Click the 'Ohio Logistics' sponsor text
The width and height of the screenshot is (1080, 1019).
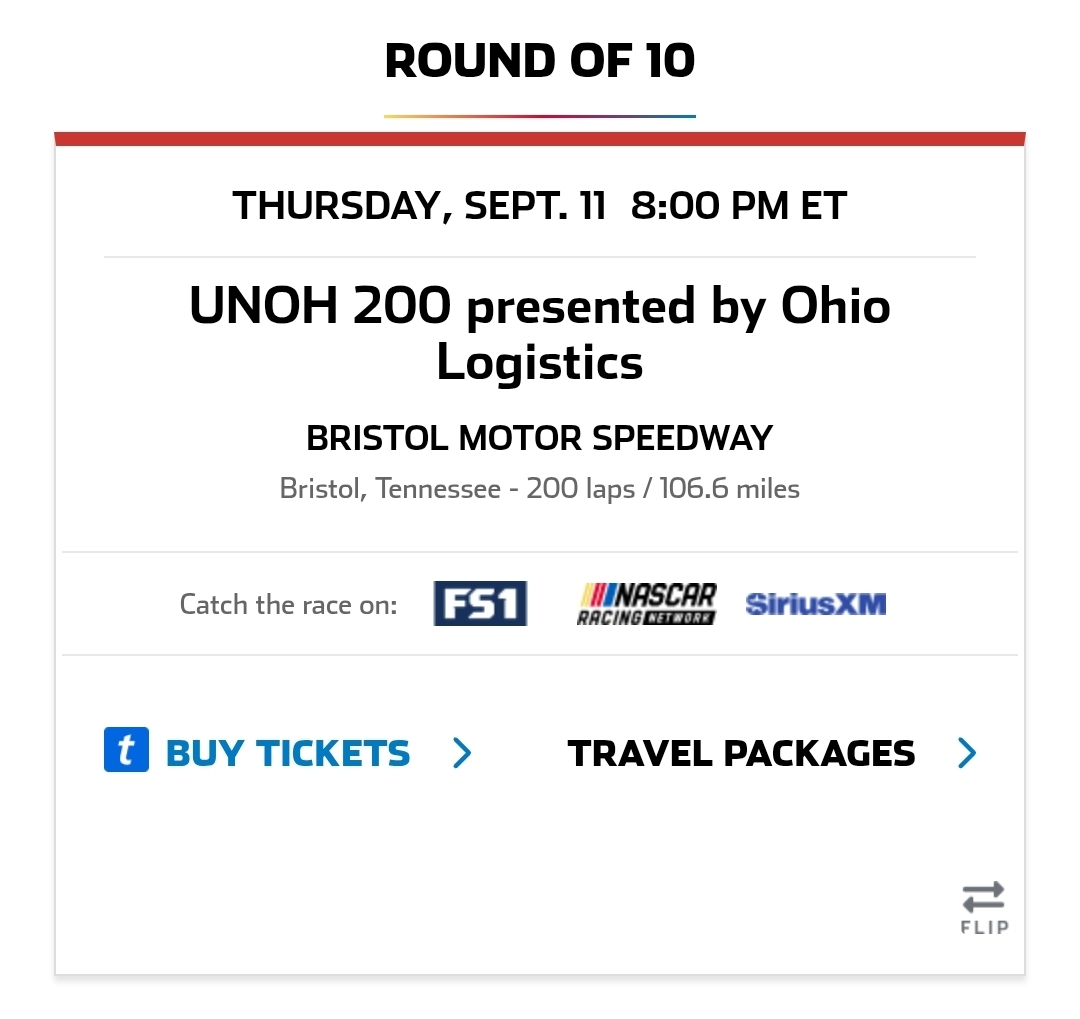pos(665,333)
